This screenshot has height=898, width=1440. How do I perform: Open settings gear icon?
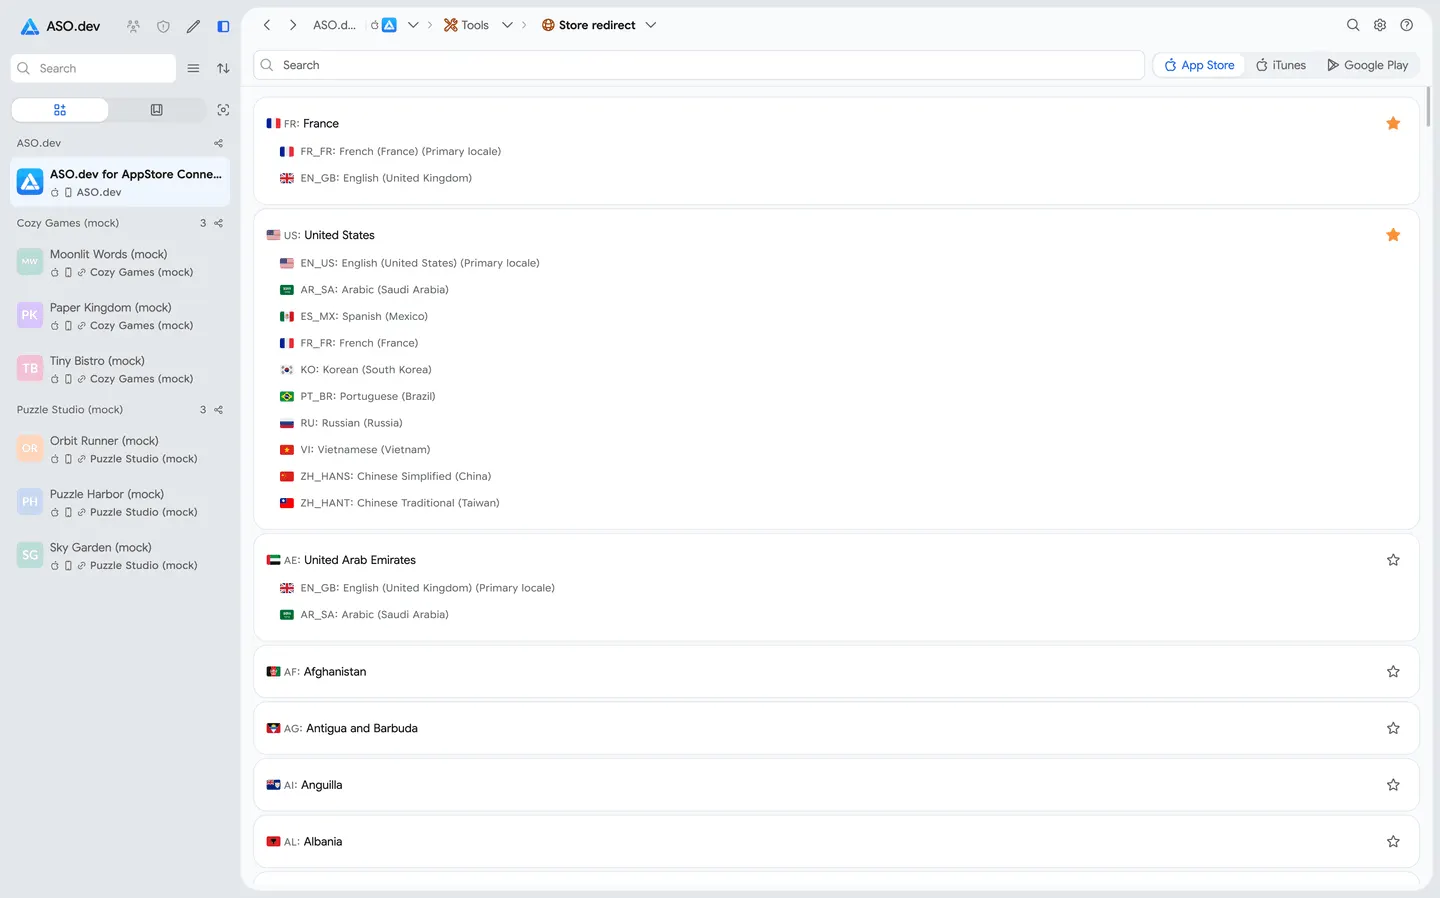1380,25
